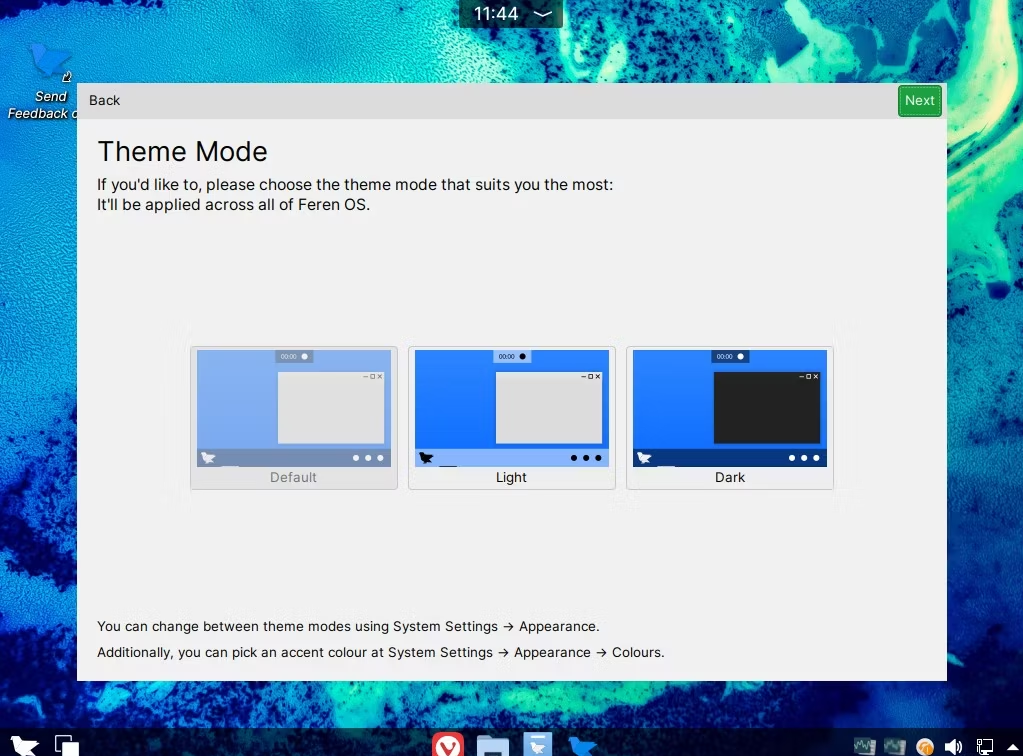The width and height of the screenshot is (1023, 756).
Task: Open the volume speaker tray icon
Action: pyautogui.click(x=954, y=746)
